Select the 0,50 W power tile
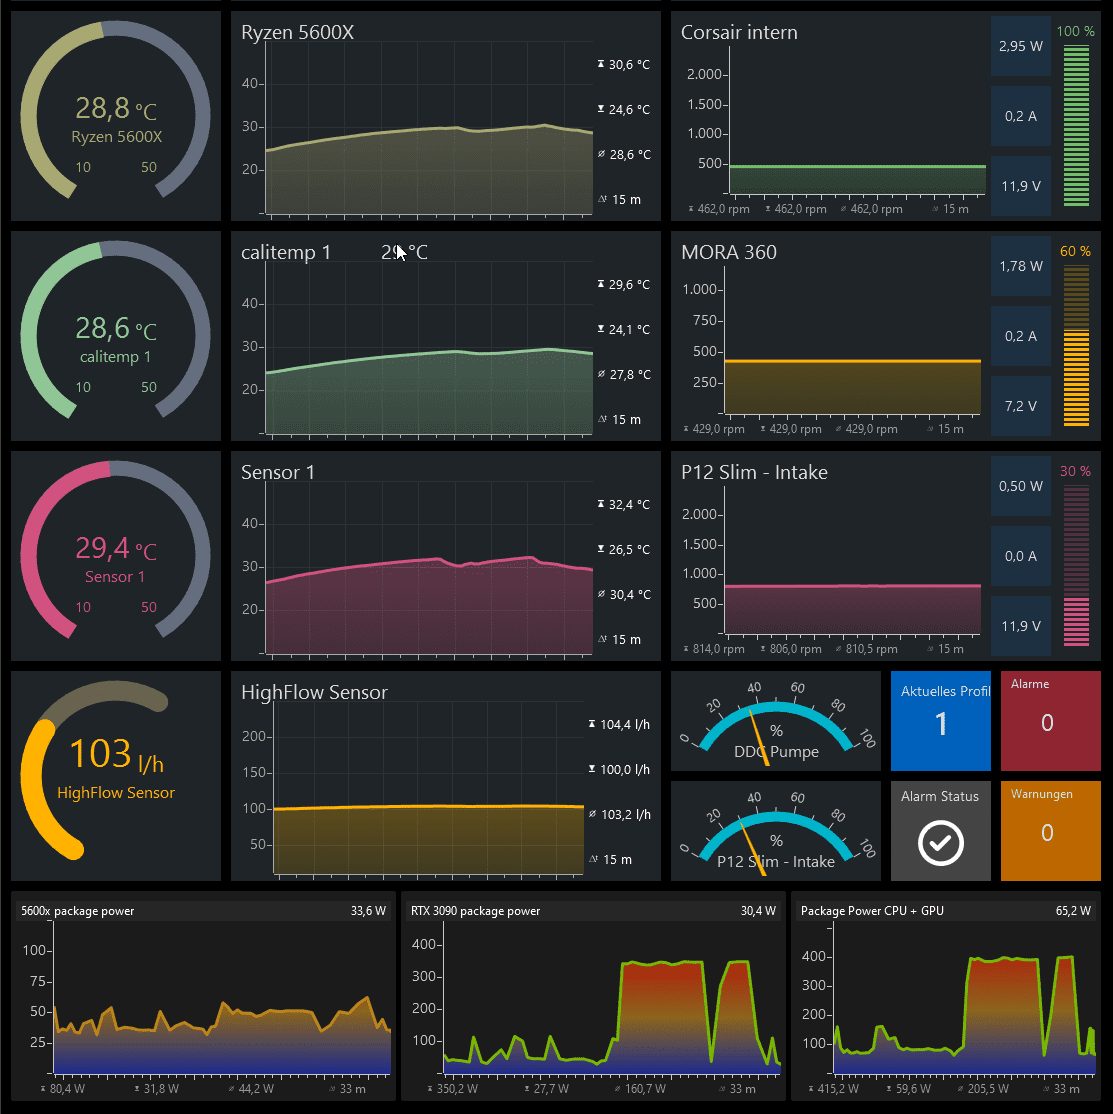 [x=1021, y=487]
